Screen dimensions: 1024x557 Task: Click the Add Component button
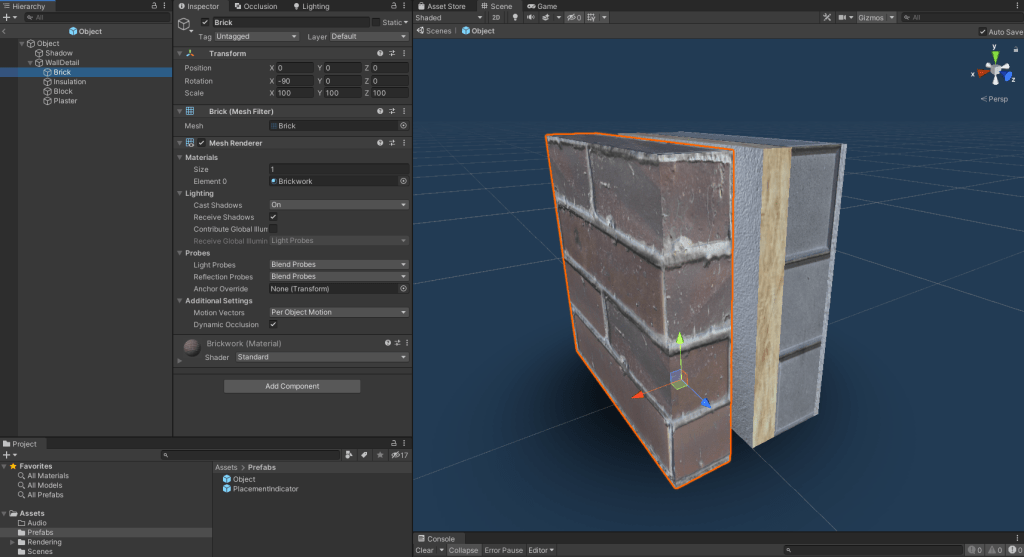292,386
